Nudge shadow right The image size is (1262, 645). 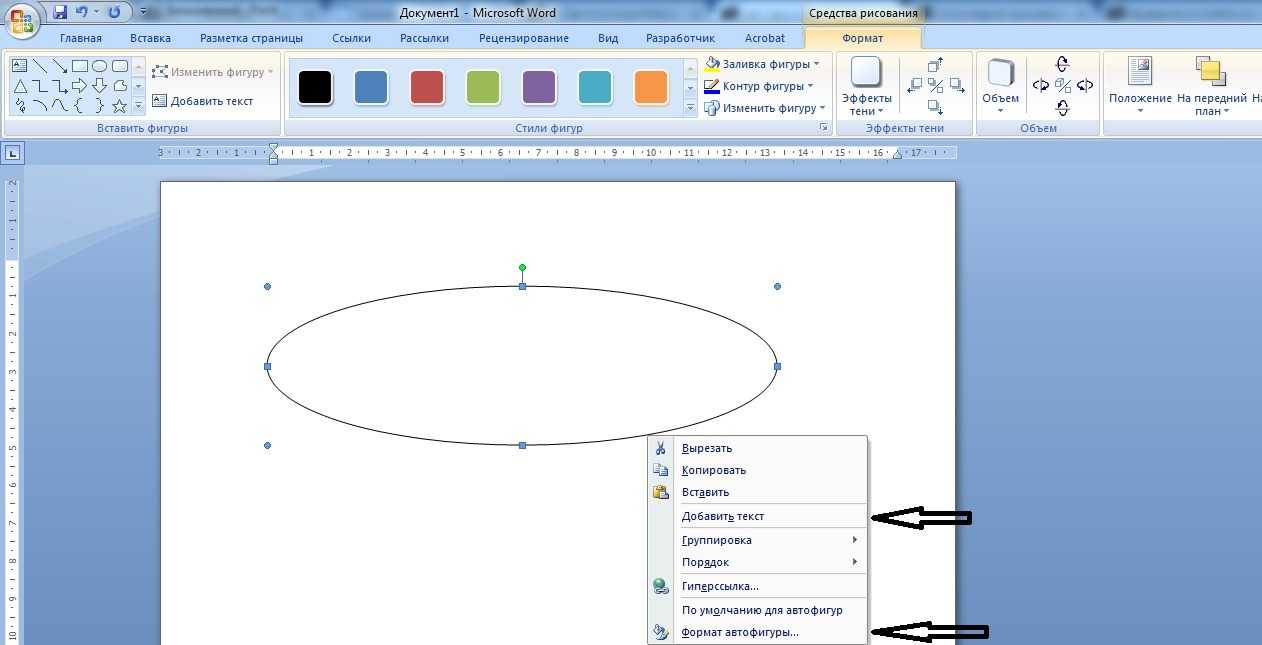point(957,86)
